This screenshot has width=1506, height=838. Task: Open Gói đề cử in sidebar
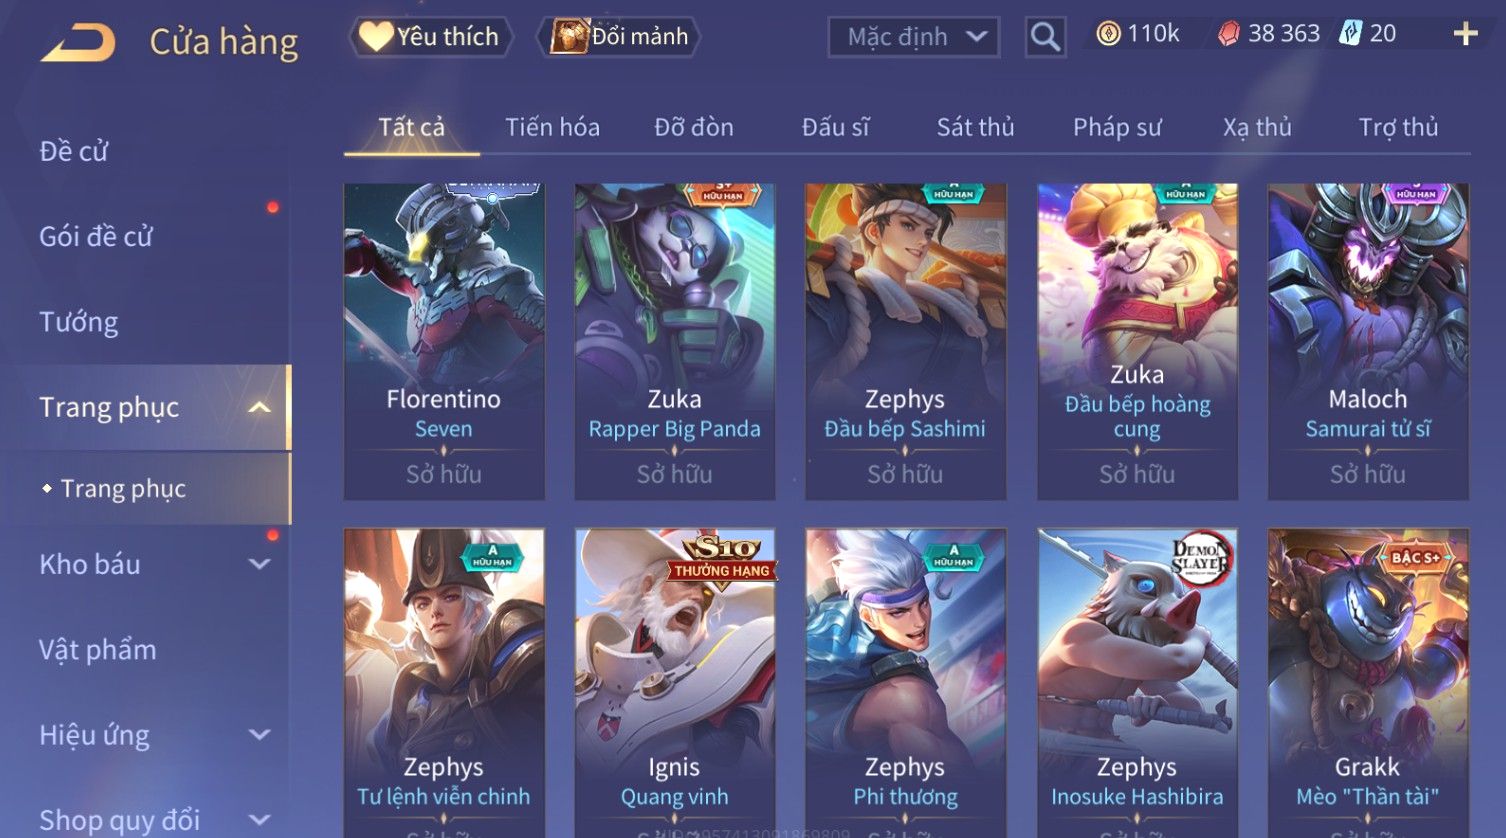[96, 237]
